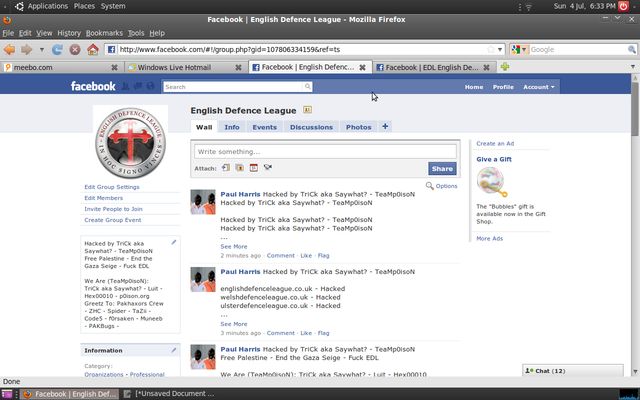Viewport: 640px width, 400px height.
Task: Open the Edit Group Settings link
Action: pyautogui.click(x=112, y=187)
